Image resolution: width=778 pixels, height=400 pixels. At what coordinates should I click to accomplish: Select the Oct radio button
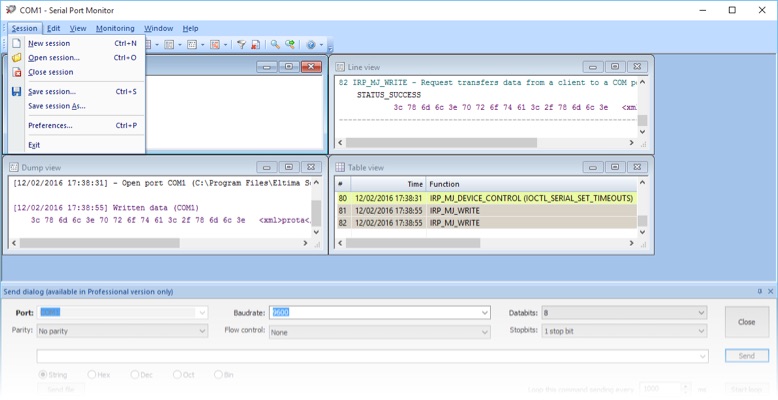pyautogui.click(x=177, y=375)
